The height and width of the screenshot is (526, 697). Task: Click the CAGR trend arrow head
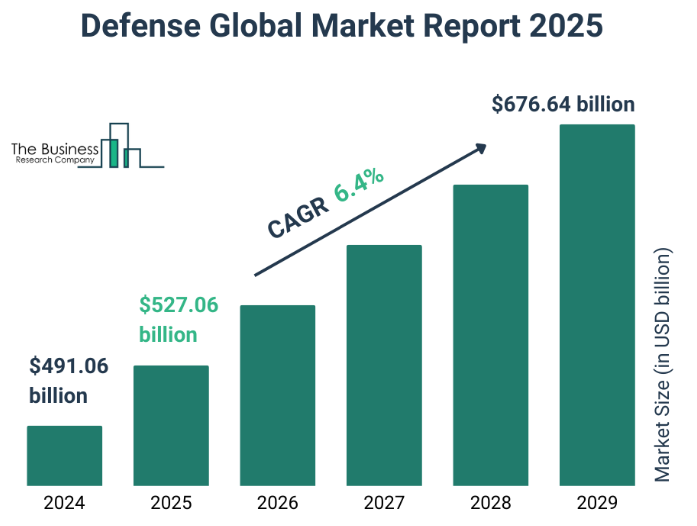pyautogui.click(x=480, y=148)
